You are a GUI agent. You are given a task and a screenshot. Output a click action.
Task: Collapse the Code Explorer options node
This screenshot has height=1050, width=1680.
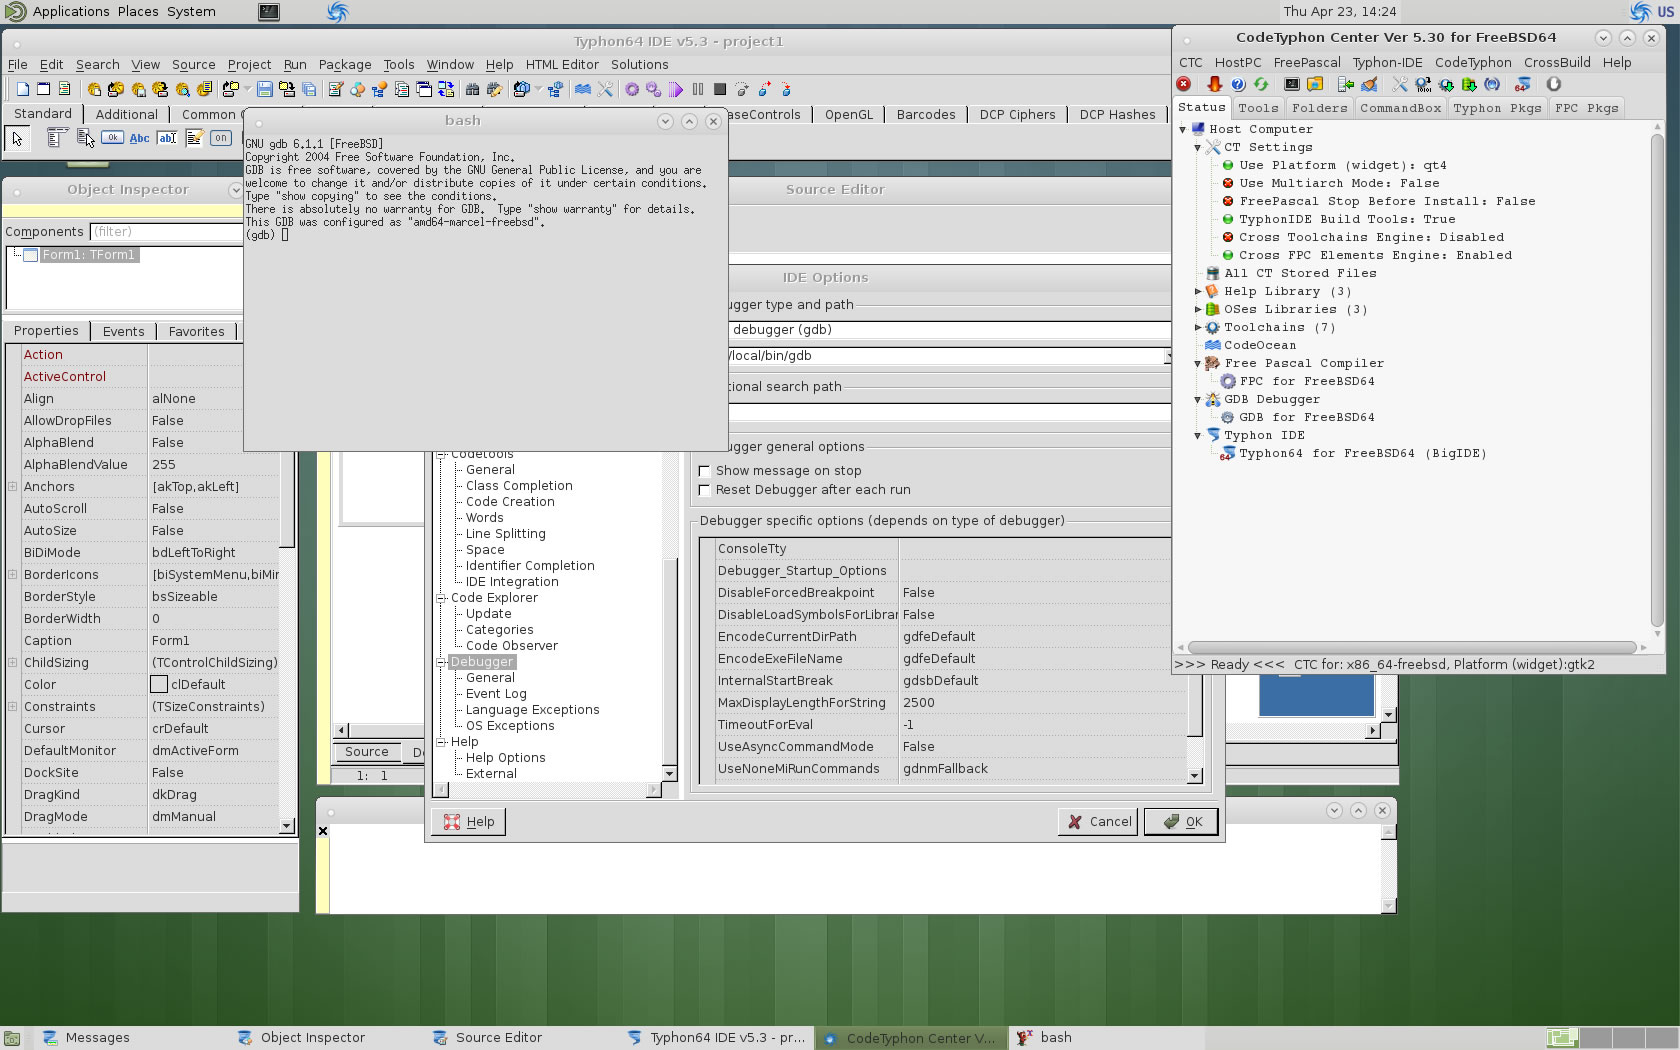tap(440, 598)
